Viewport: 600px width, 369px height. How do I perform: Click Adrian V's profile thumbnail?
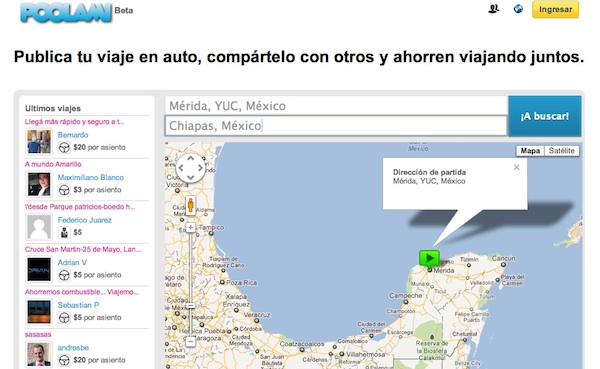[x=39, y=269]
